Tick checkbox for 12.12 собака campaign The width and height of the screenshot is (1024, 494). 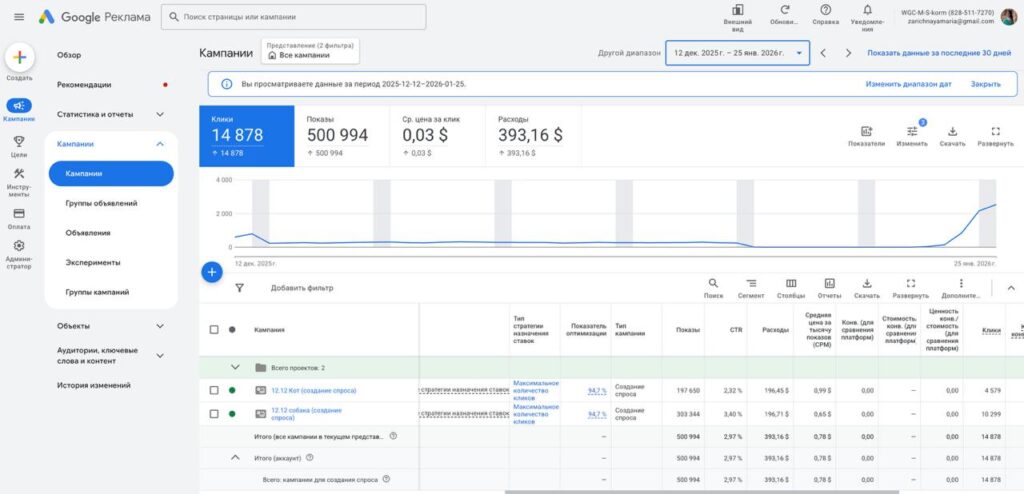214,414
